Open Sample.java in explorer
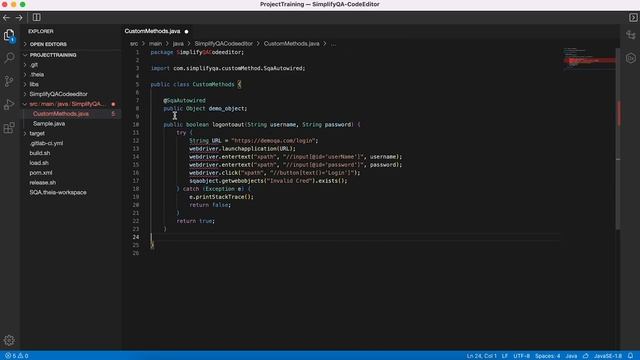Screen dimensions: 640x360 tap(49, 124)
